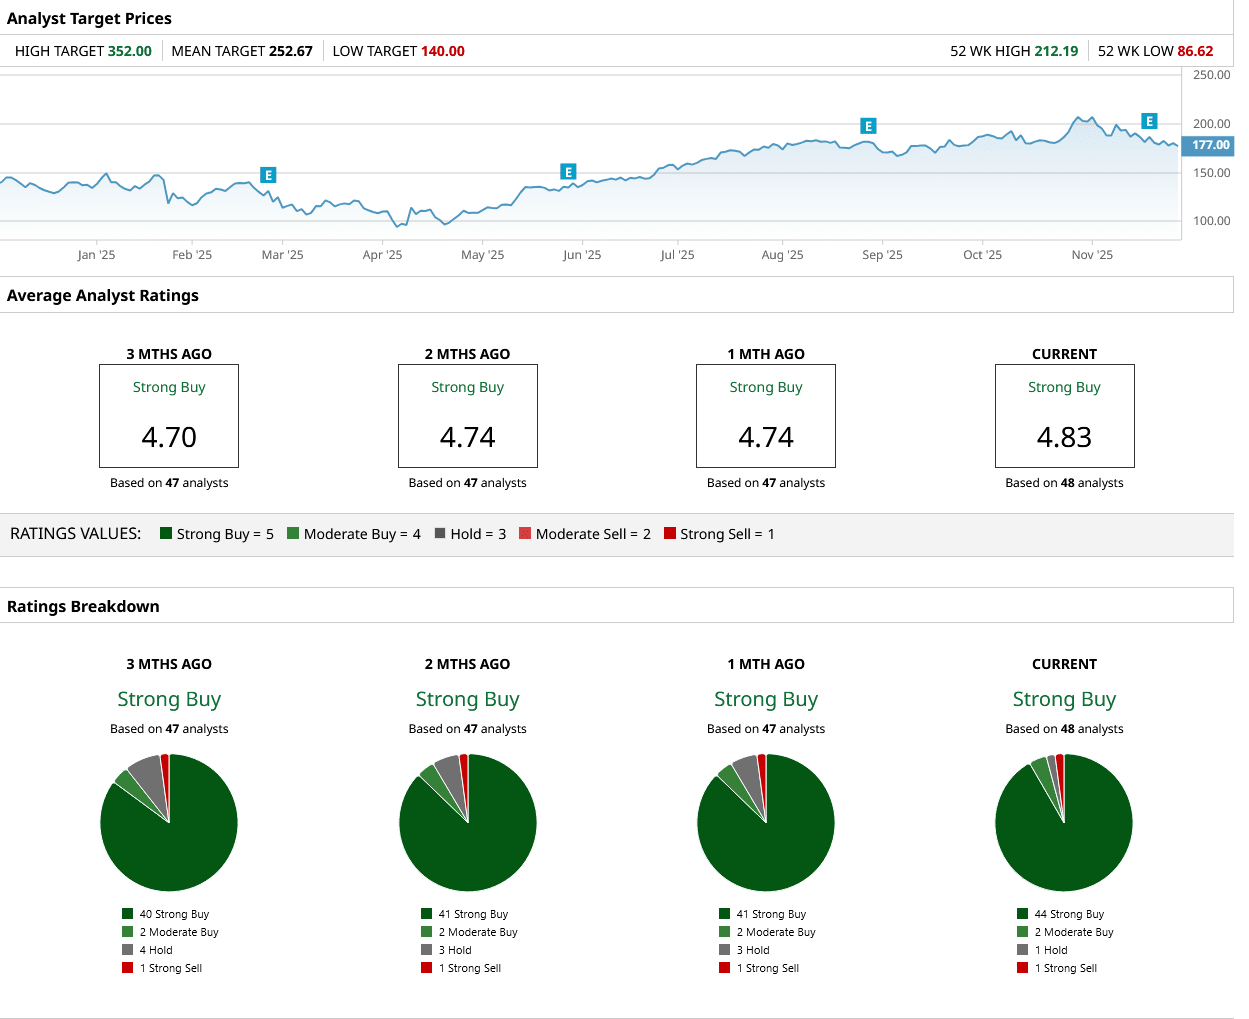
Task: Click the 177.00 price marker on axis
Action: click(x=1207, y=145)
